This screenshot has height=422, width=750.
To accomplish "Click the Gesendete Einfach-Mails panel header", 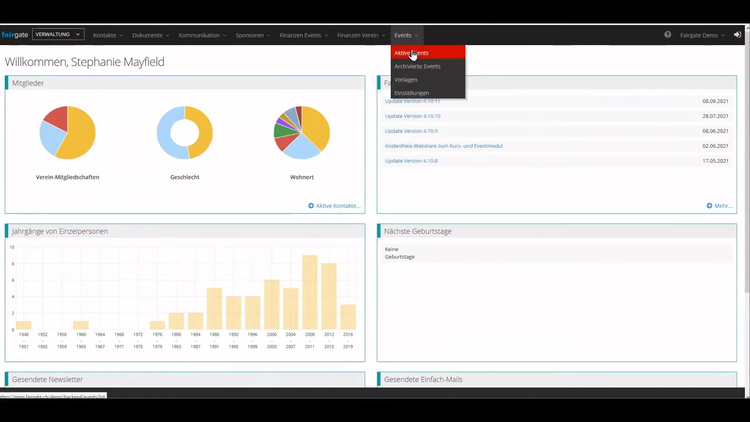I will click(557, 379).
